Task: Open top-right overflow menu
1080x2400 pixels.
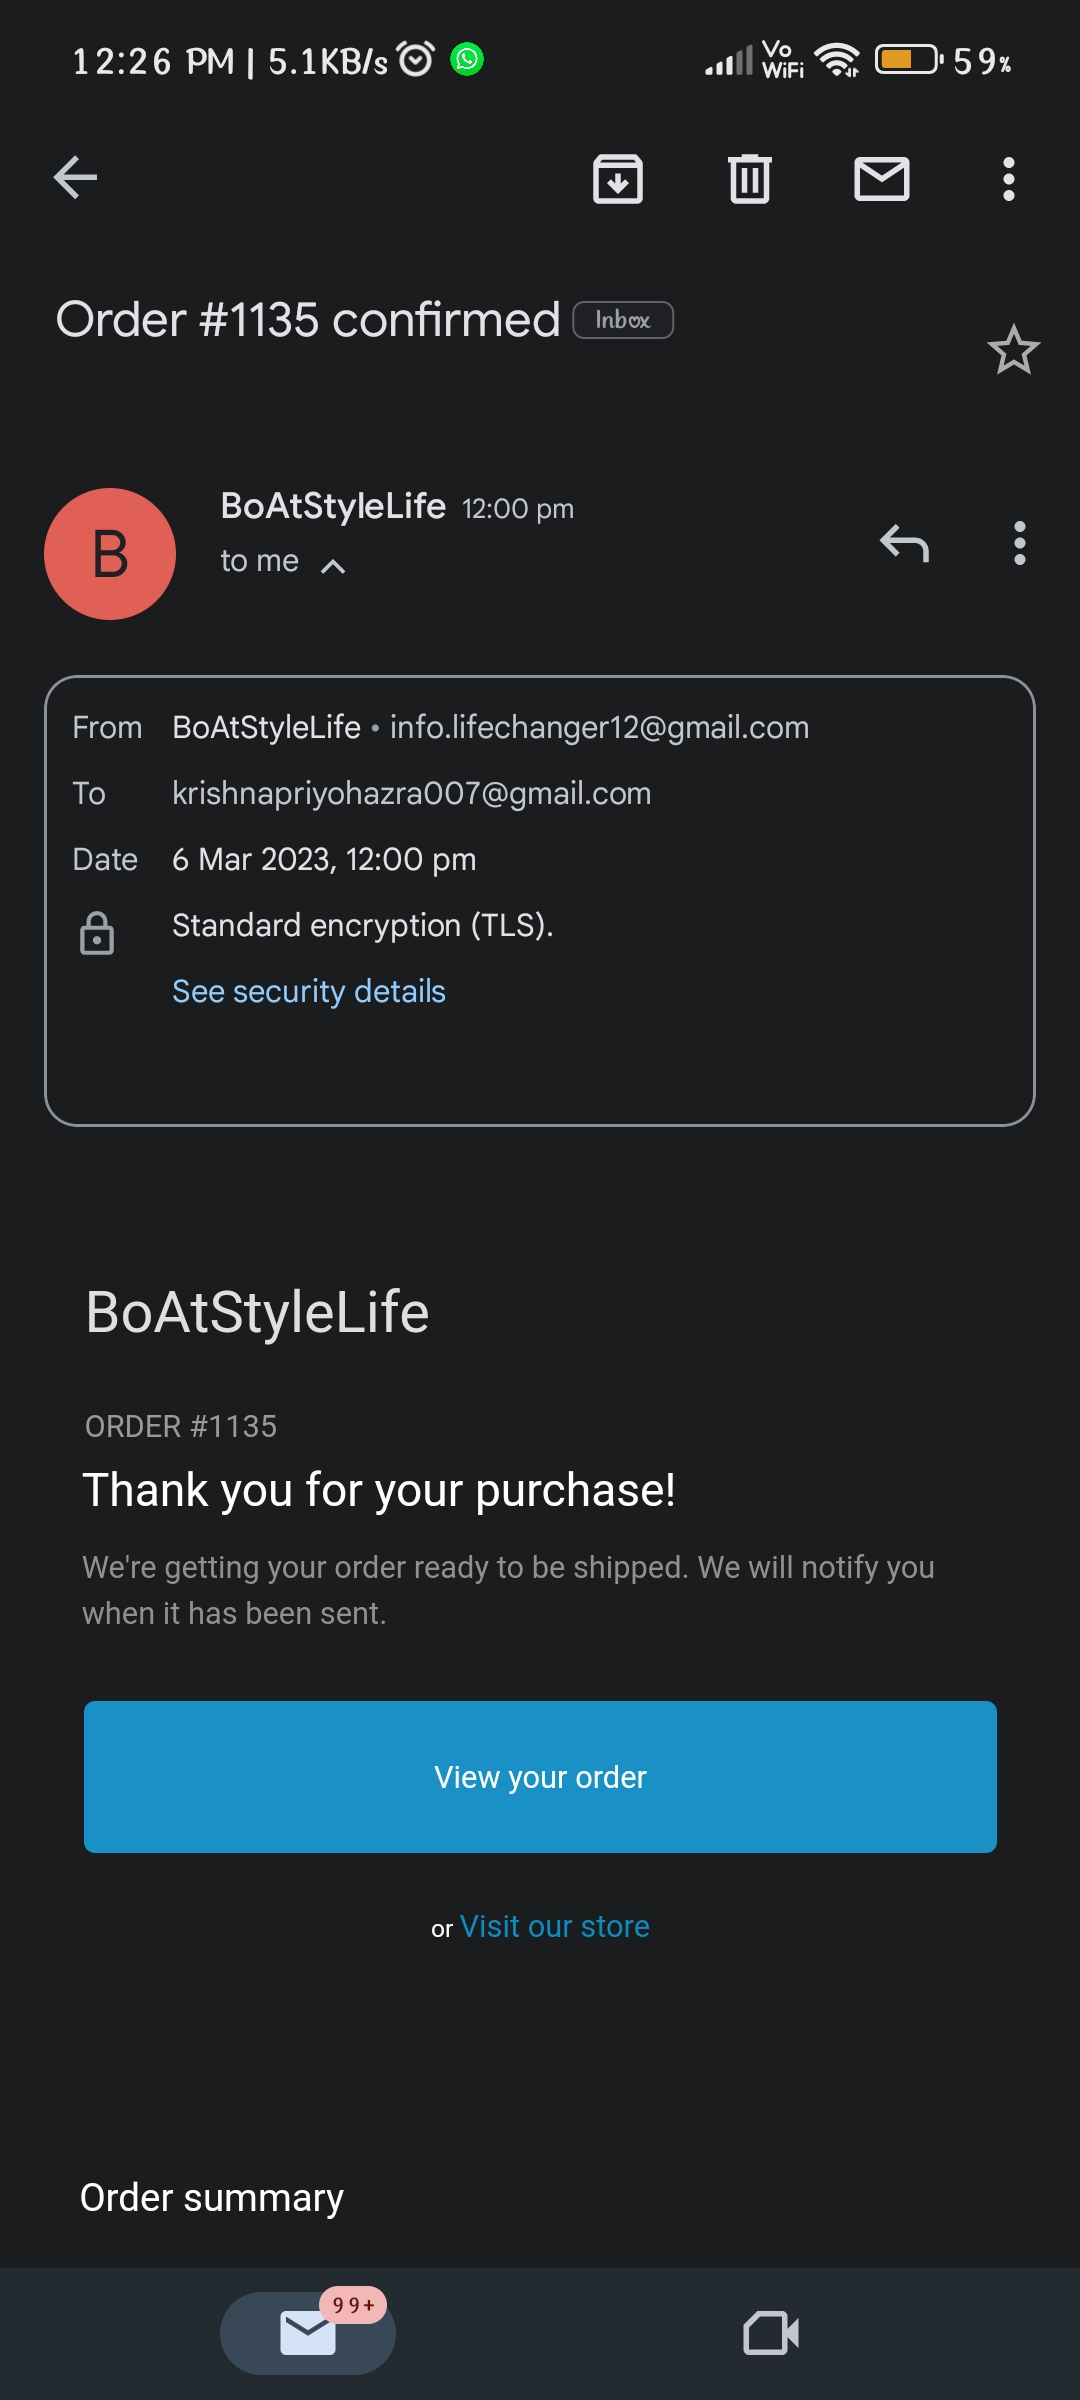Action: (1008, 179)
